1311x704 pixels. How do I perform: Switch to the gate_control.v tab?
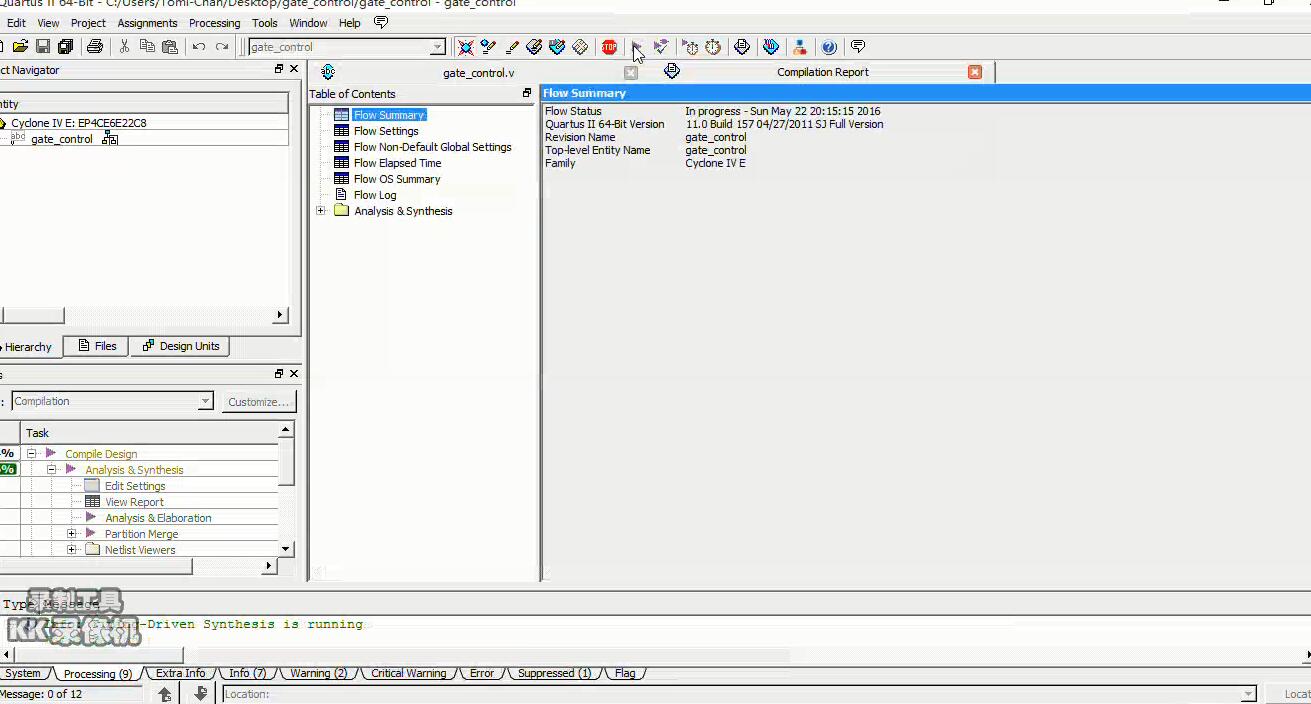tap(478, 72)
